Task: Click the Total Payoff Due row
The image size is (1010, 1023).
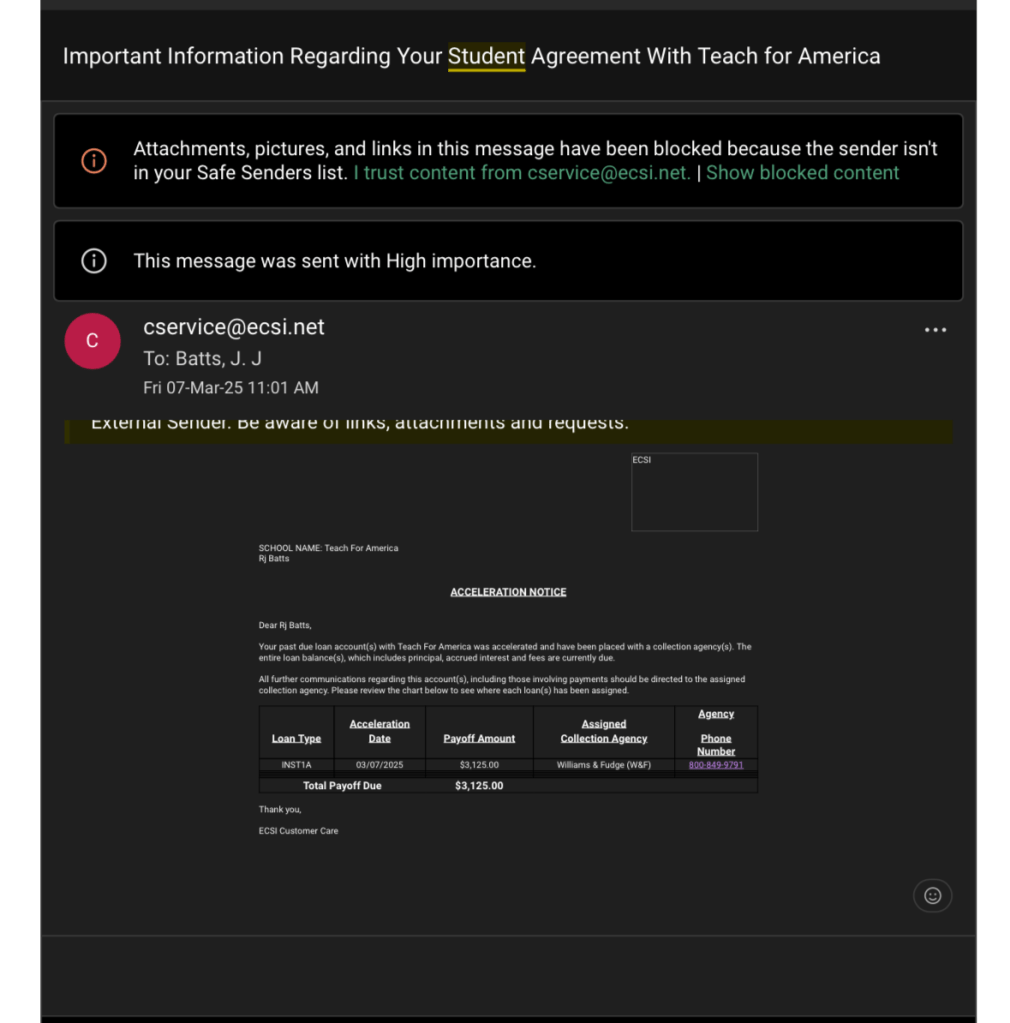Action: point(342,786)
